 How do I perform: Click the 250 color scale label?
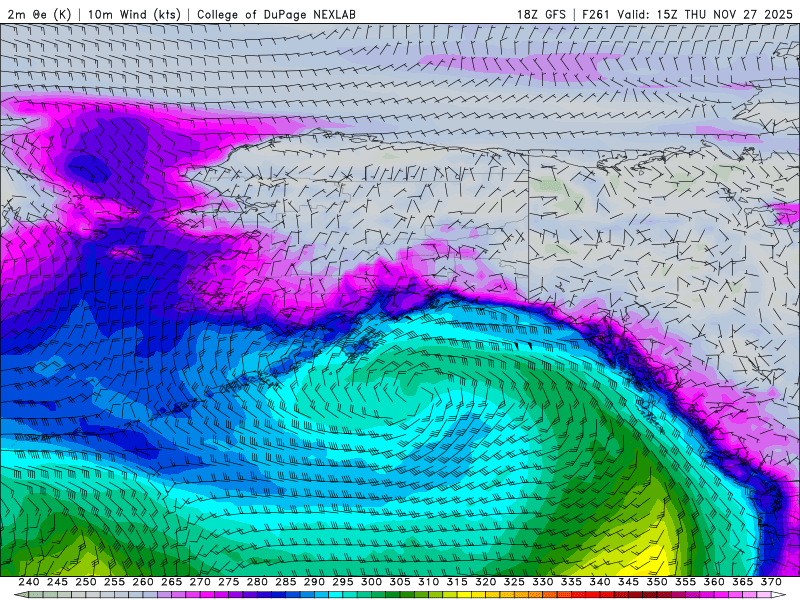(x=86, y=582)
